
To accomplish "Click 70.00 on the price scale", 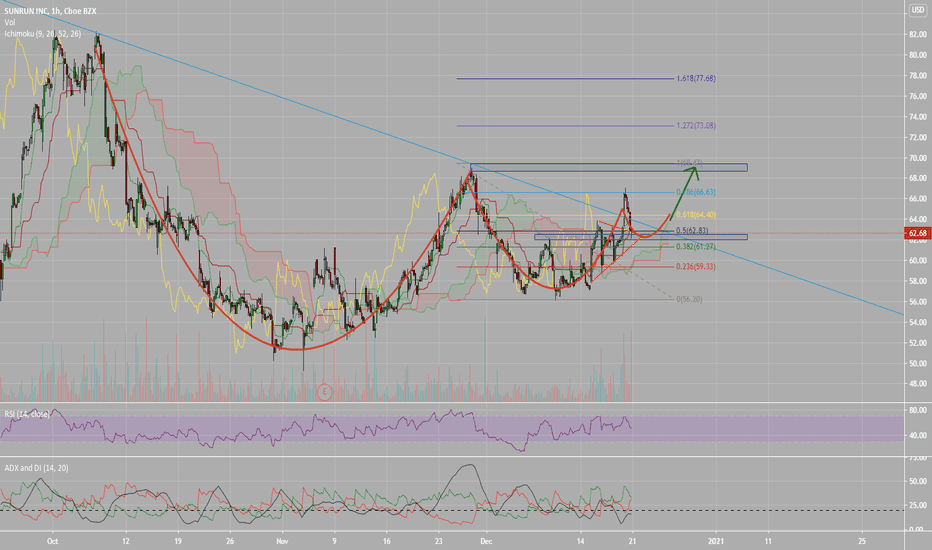I will pos(918,158).
